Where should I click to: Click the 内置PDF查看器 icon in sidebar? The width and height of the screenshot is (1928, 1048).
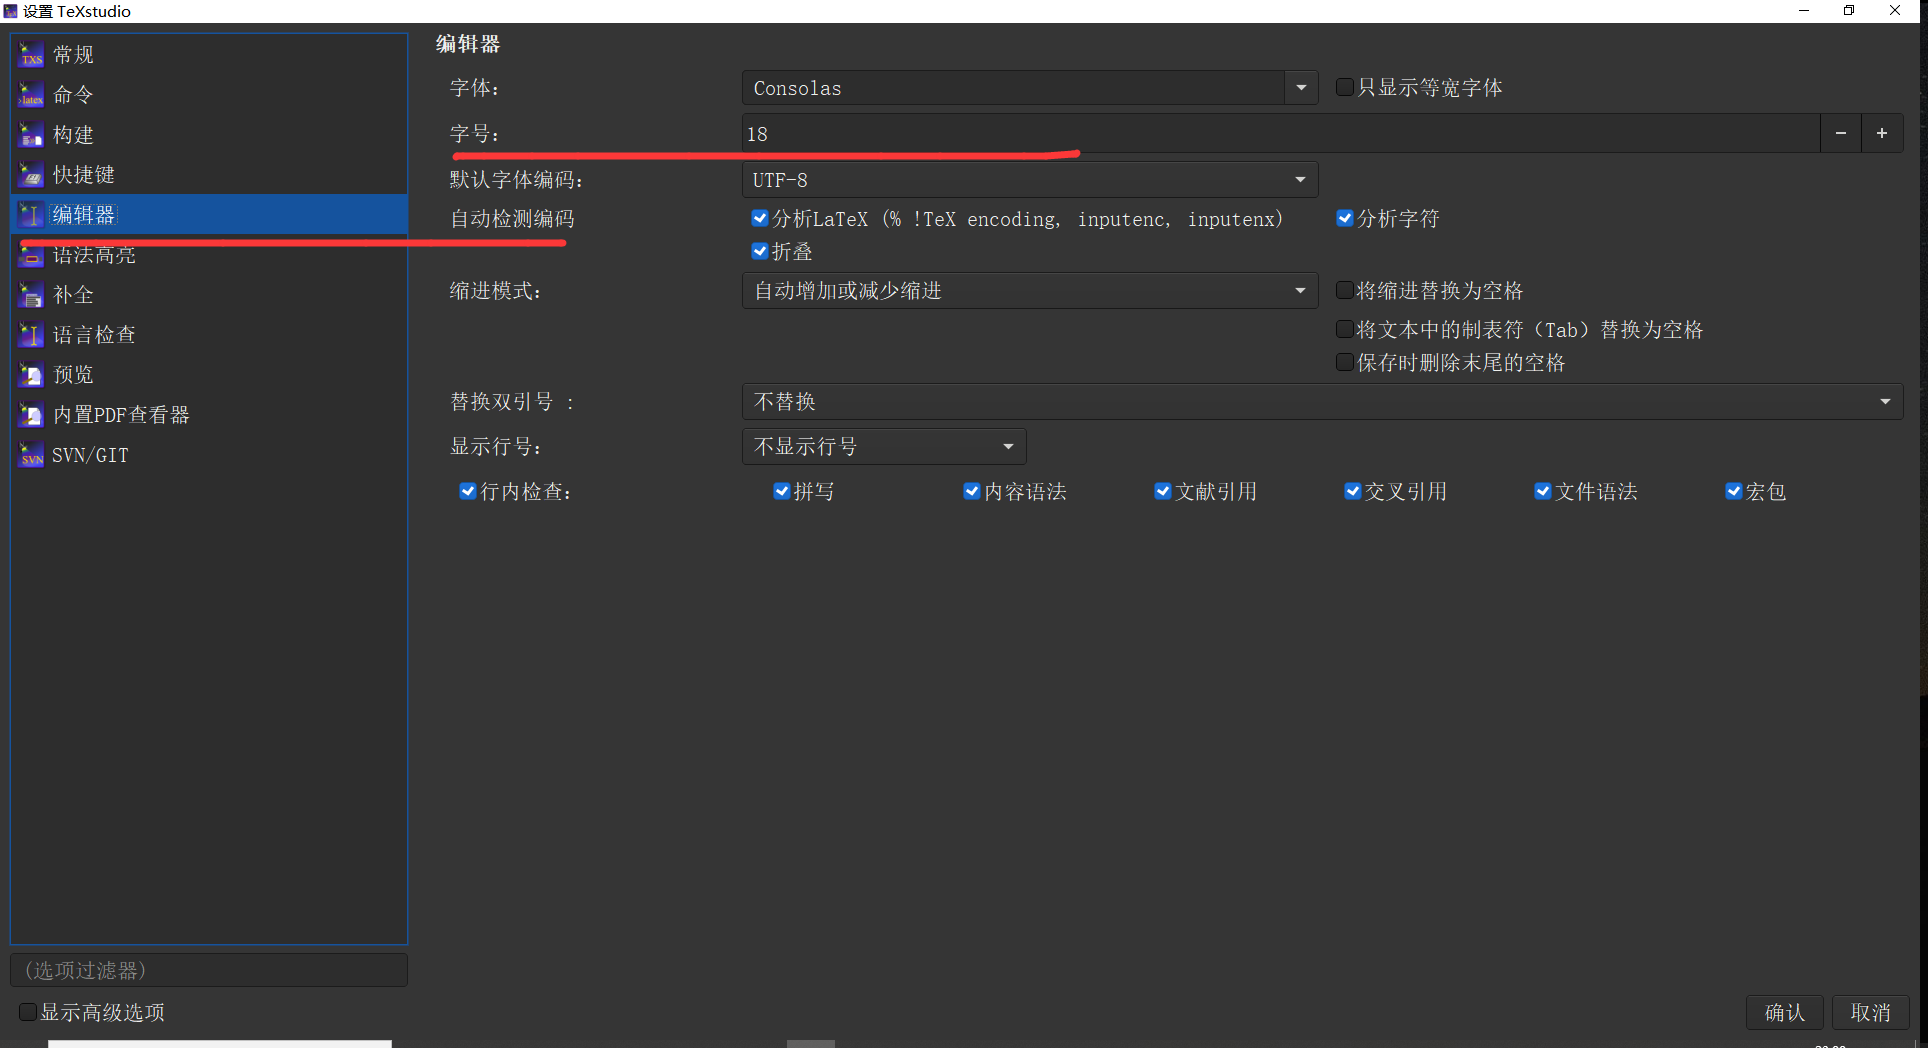click(x=32, y=415)
